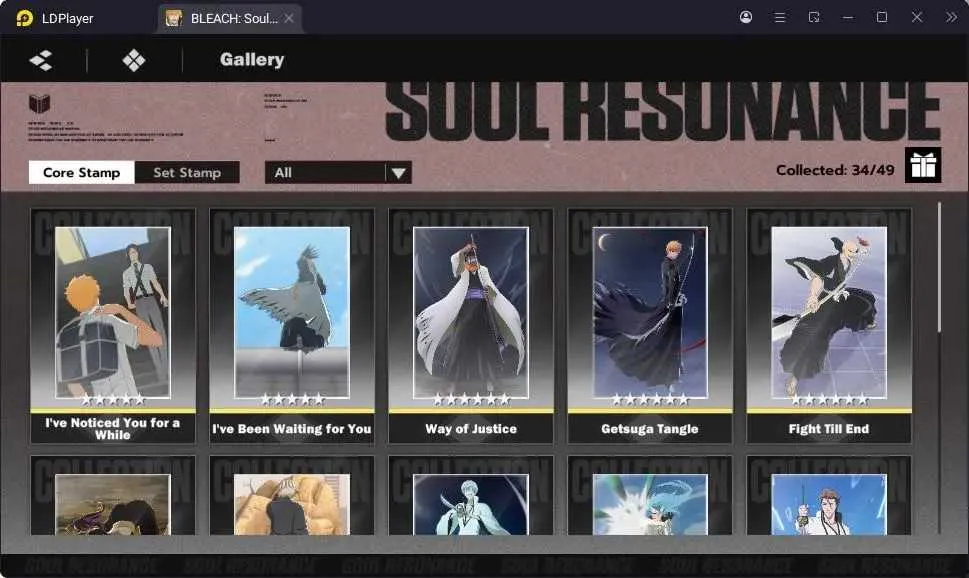The height and width of the screenshot is (578, 969).
Task: Select the Getsuga Tangle stamp card
Action: tap(650, 326)
